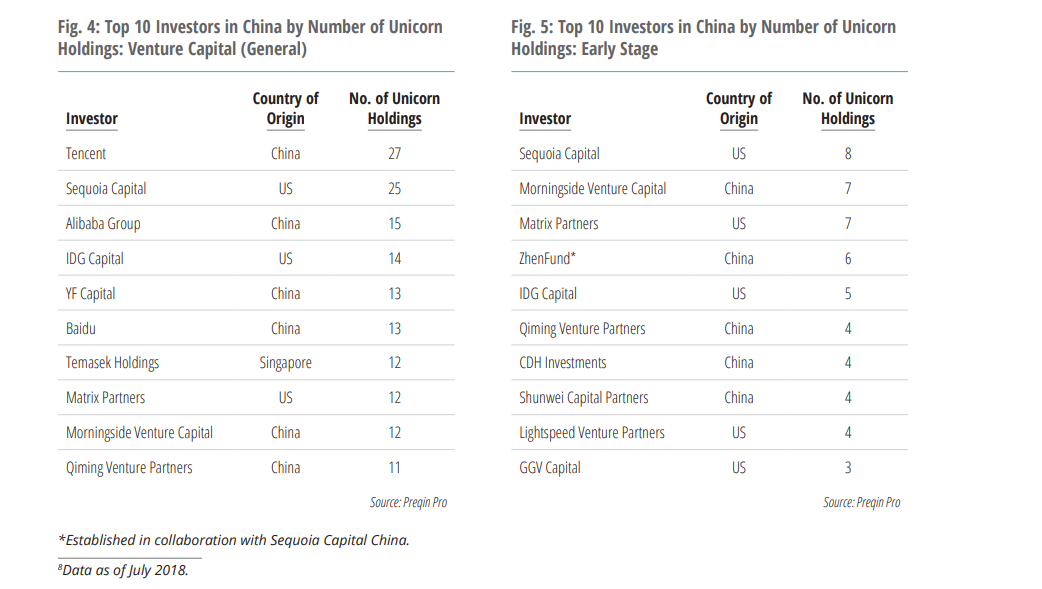This screenshot has width=1042, height=589.
Task: Click Country of Origin header in Fig. 5
Action: tap(739, 108)
